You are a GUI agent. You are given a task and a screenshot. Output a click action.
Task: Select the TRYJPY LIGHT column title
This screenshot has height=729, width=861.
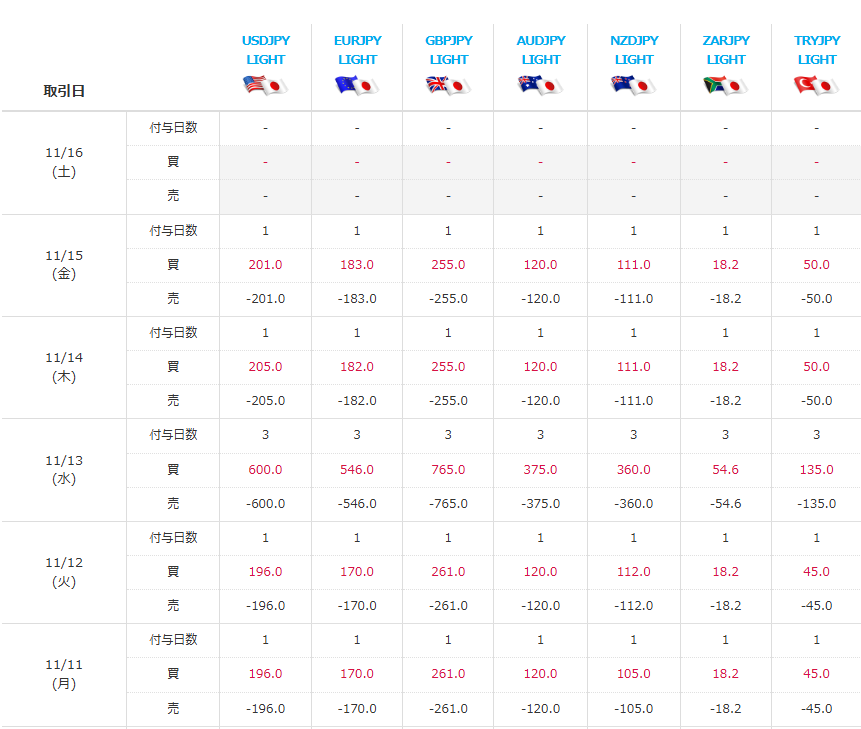[816, 50]
